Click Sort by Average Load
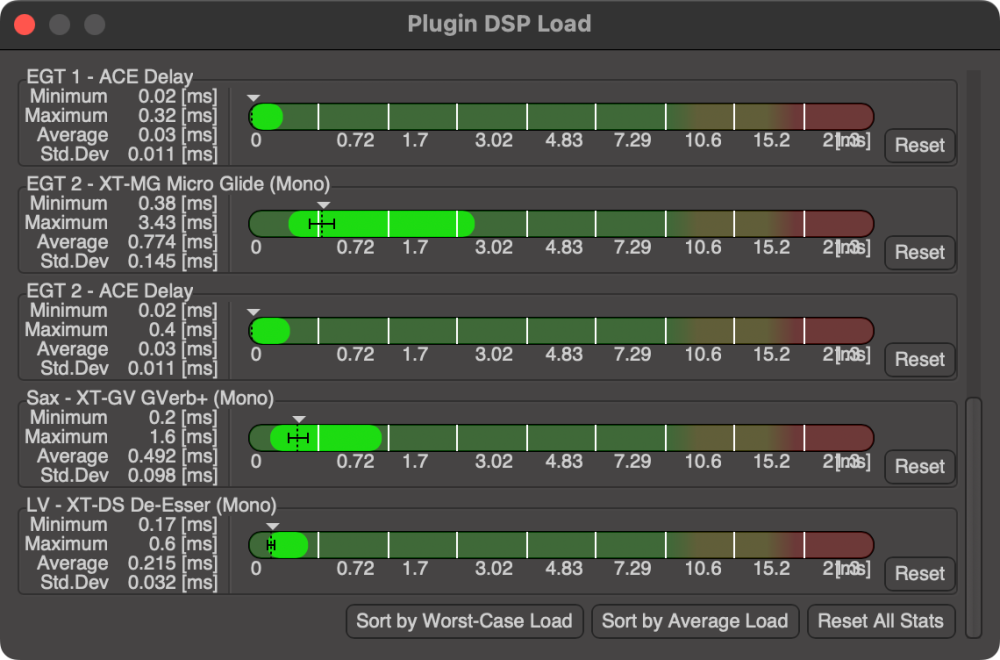The width and height of the screenshot is (1000, 660). click(x=695, y=621)
